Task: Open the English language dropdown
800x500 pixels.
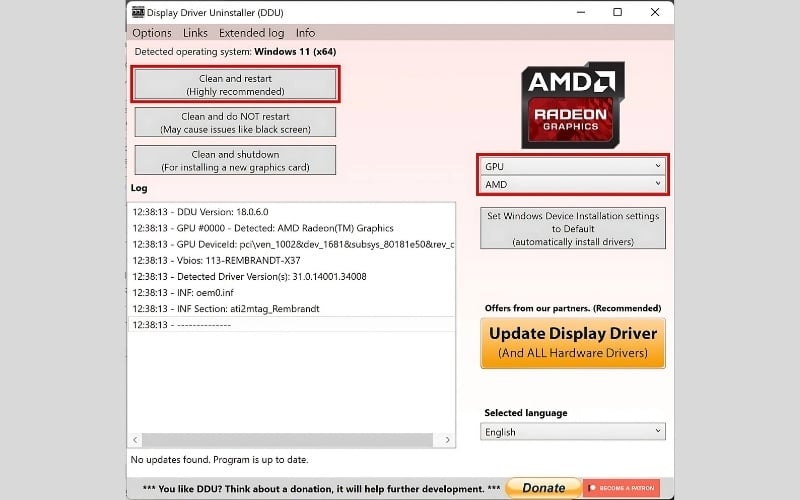Action: click(573, 432)
